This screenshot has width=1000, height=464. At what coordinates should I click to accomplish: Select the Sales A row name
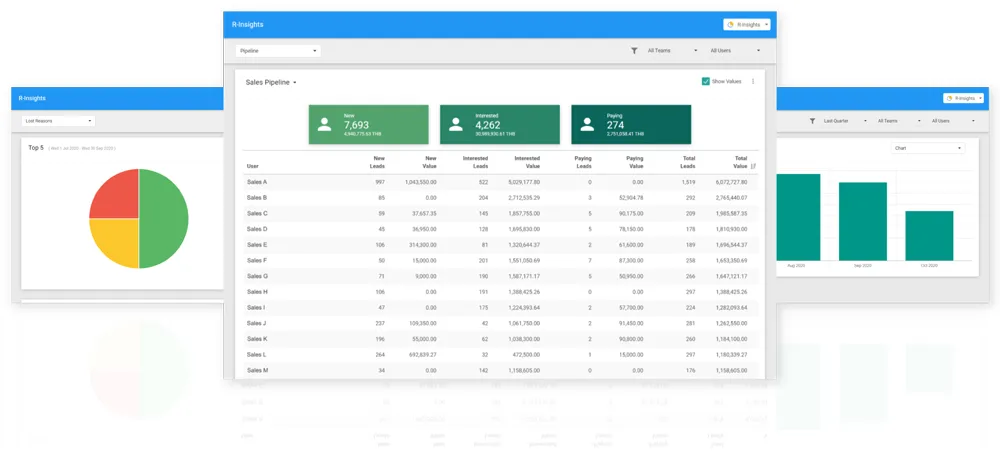[x=257, y=182]
